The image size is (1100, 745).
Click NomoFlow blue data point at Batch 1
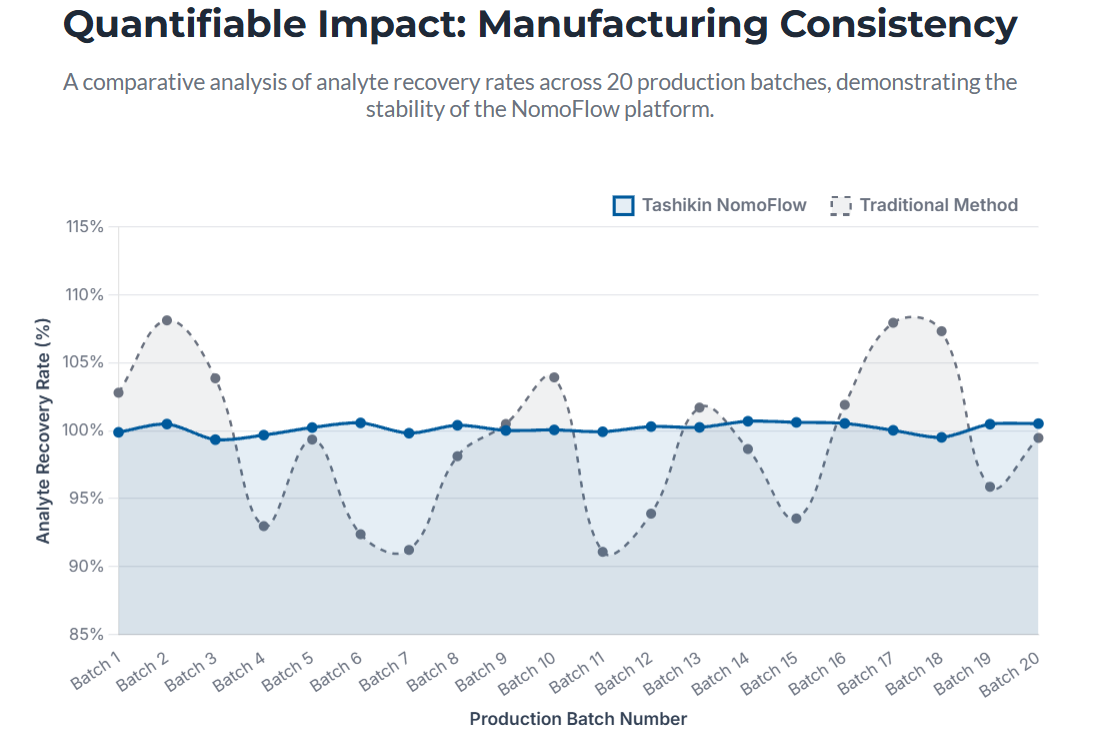pyautogui.click(x=119, y=432)
